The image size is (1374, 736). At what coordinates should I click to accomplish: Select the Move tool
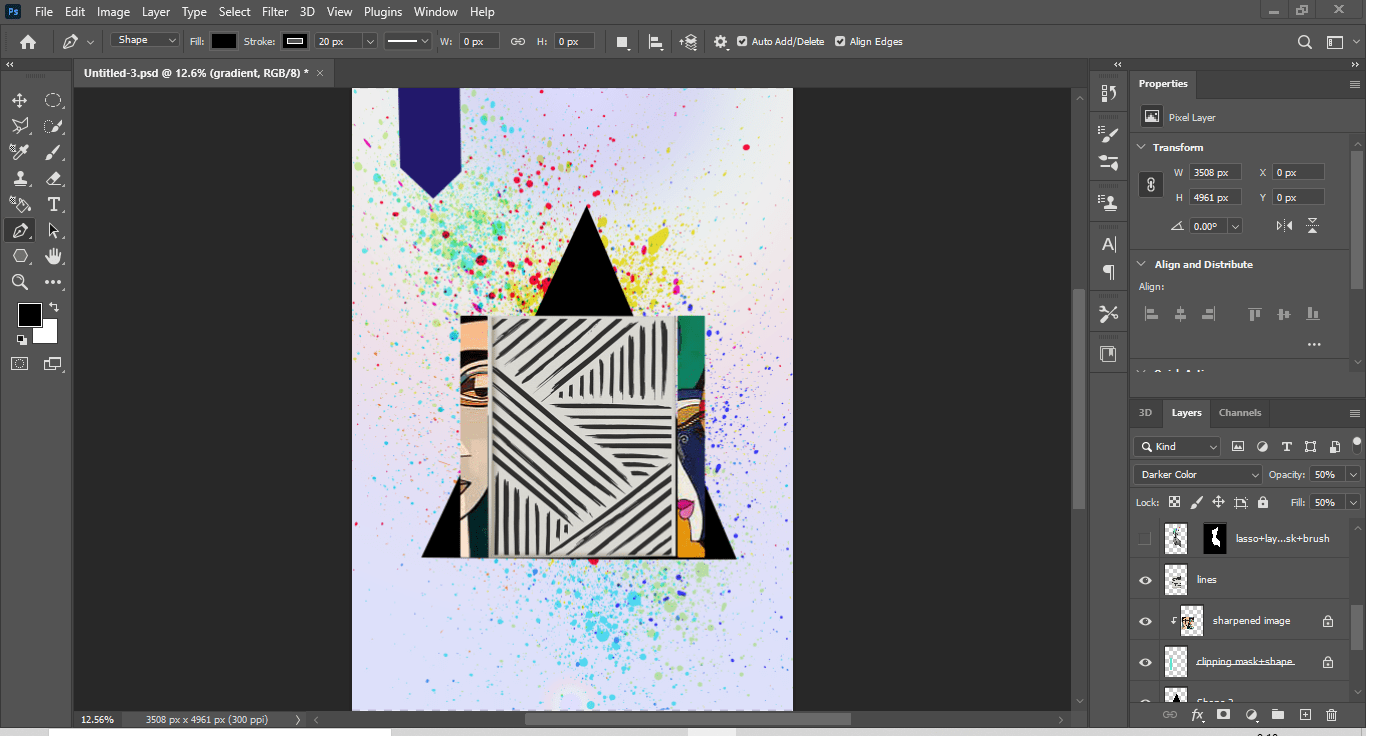(x=19, y=100)
